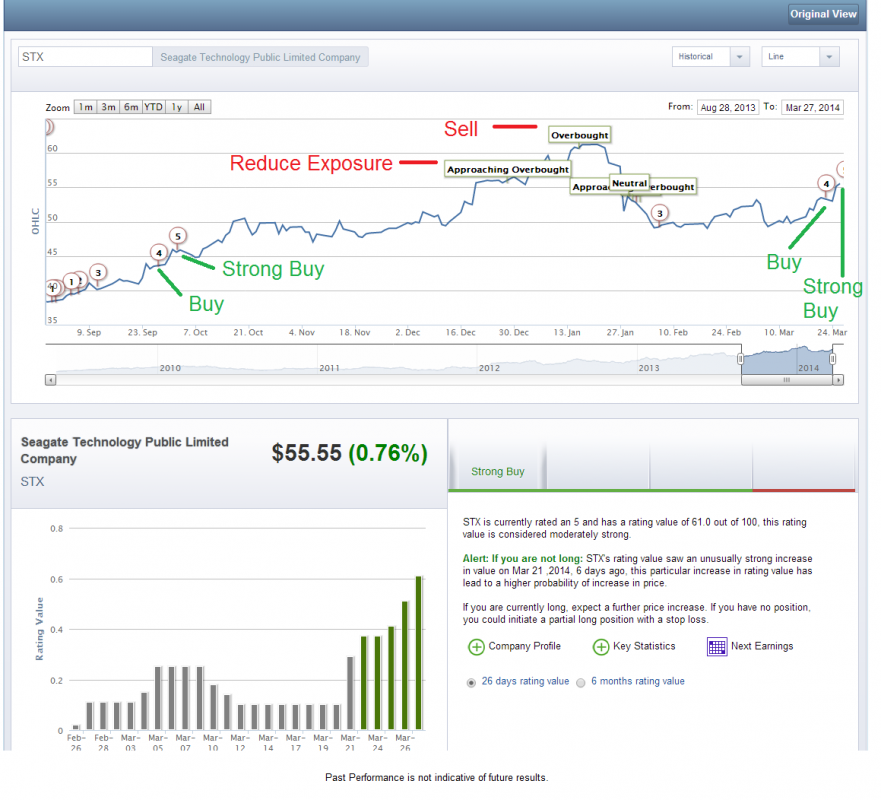881x800 pixels.
Task: Choose the 6m zoom range
Action: pyautogui.click(x=131, y=107)
